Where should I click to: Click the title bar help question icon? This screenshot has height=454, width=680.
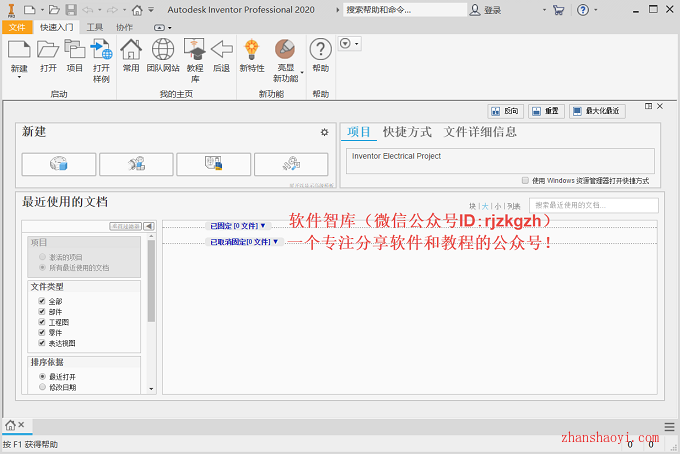click(x=583, y=10)
